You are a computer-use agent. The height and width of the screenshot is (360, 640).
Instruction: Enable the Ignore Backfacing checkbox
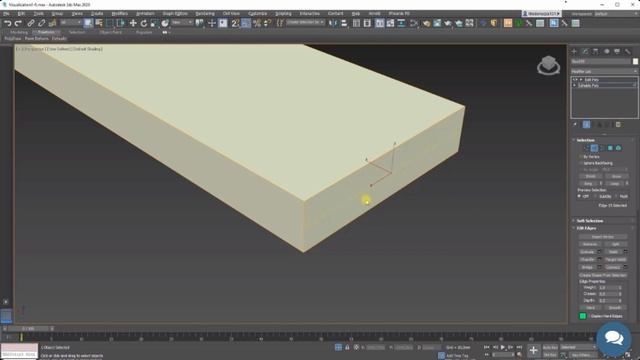(x=581, y=163)
